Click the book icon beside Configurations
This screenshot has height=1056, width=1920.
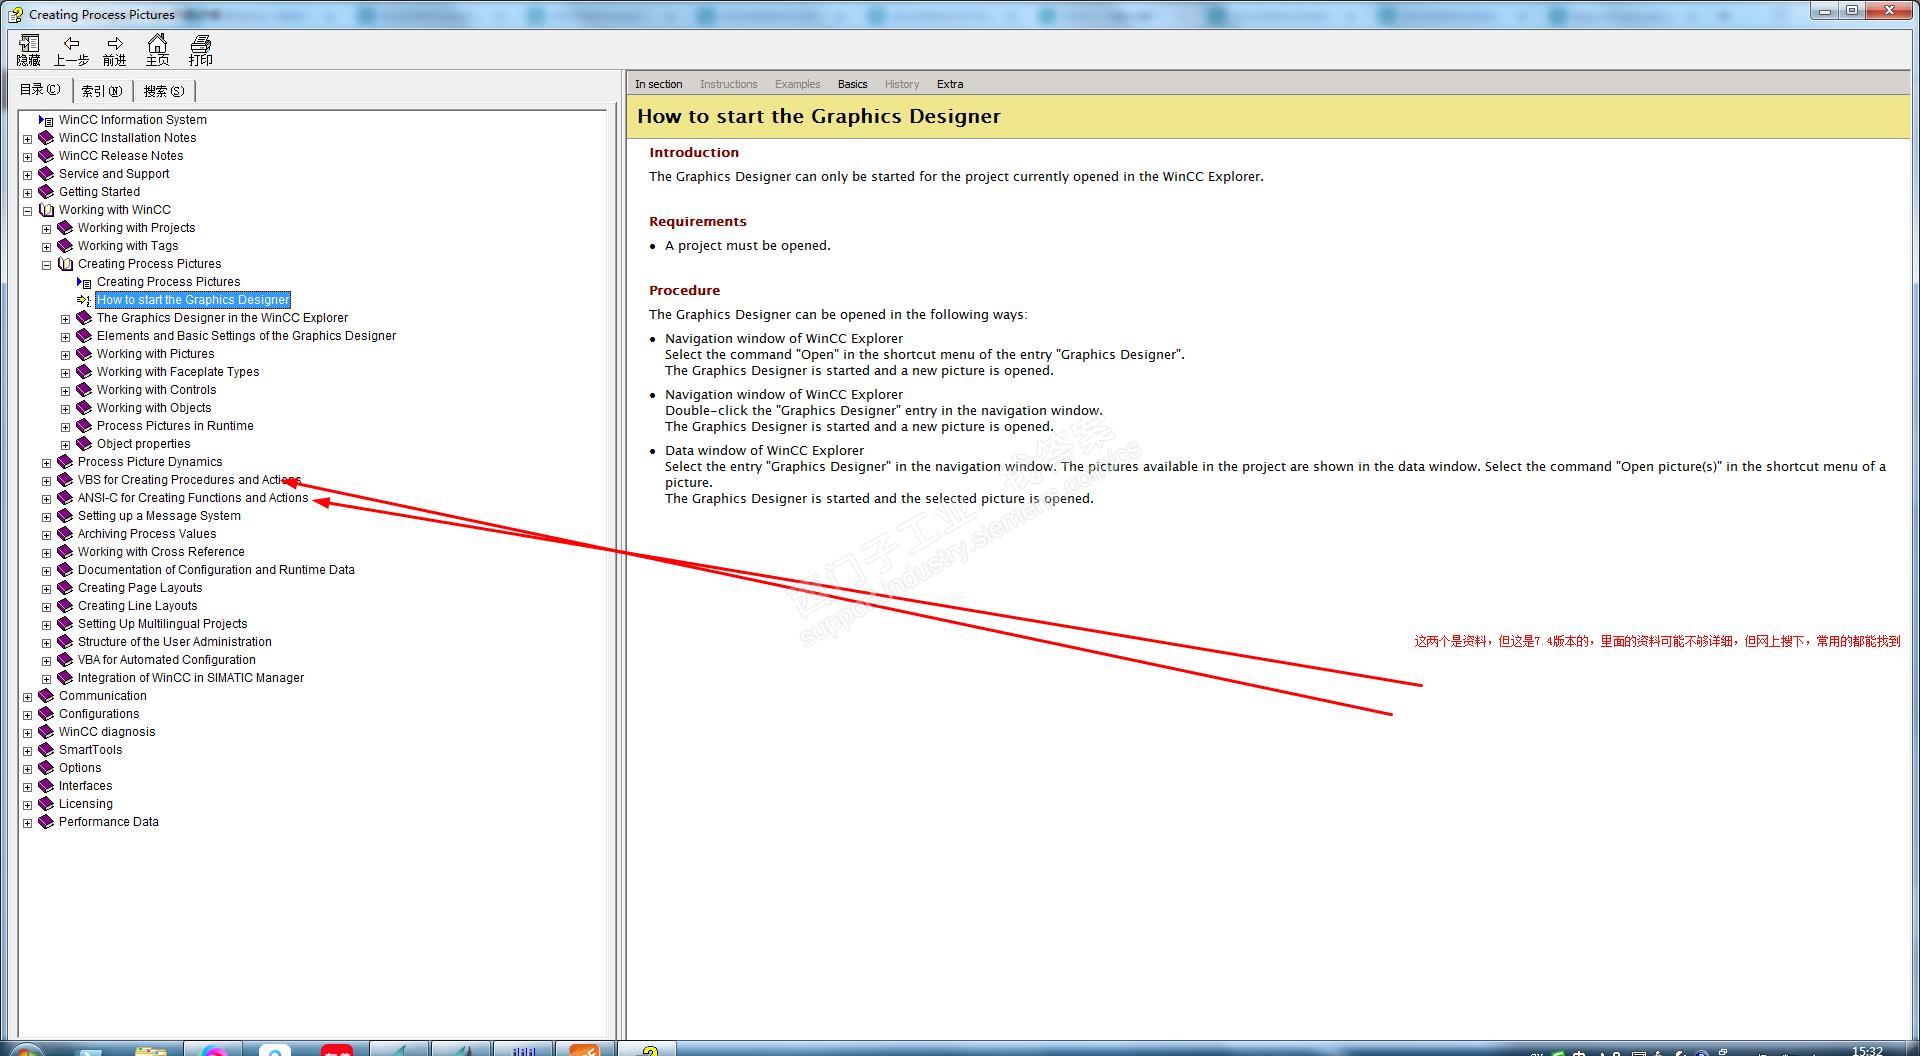(x=46, y=714)
